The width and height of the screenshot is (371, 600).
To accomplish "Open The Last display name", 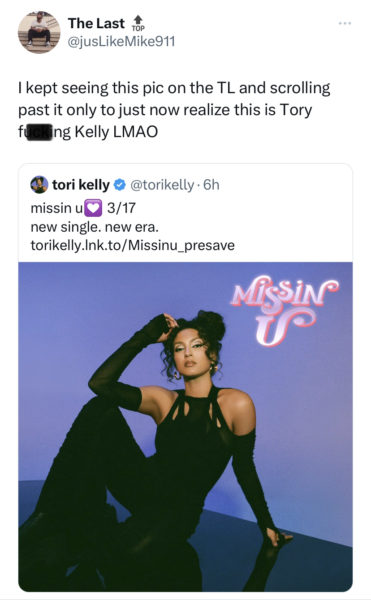I will click(96, 24).
